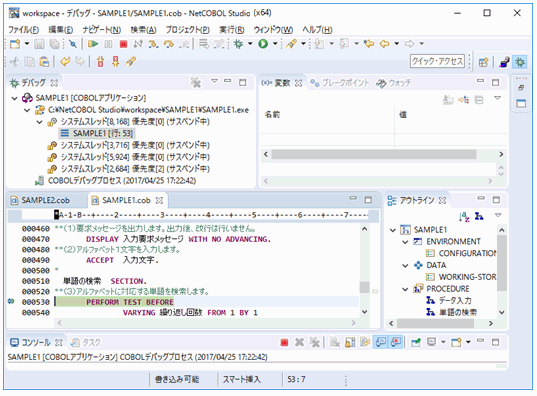537x396 pixels.
Task: Click the green Run button in toolbar
Action: 263,44
